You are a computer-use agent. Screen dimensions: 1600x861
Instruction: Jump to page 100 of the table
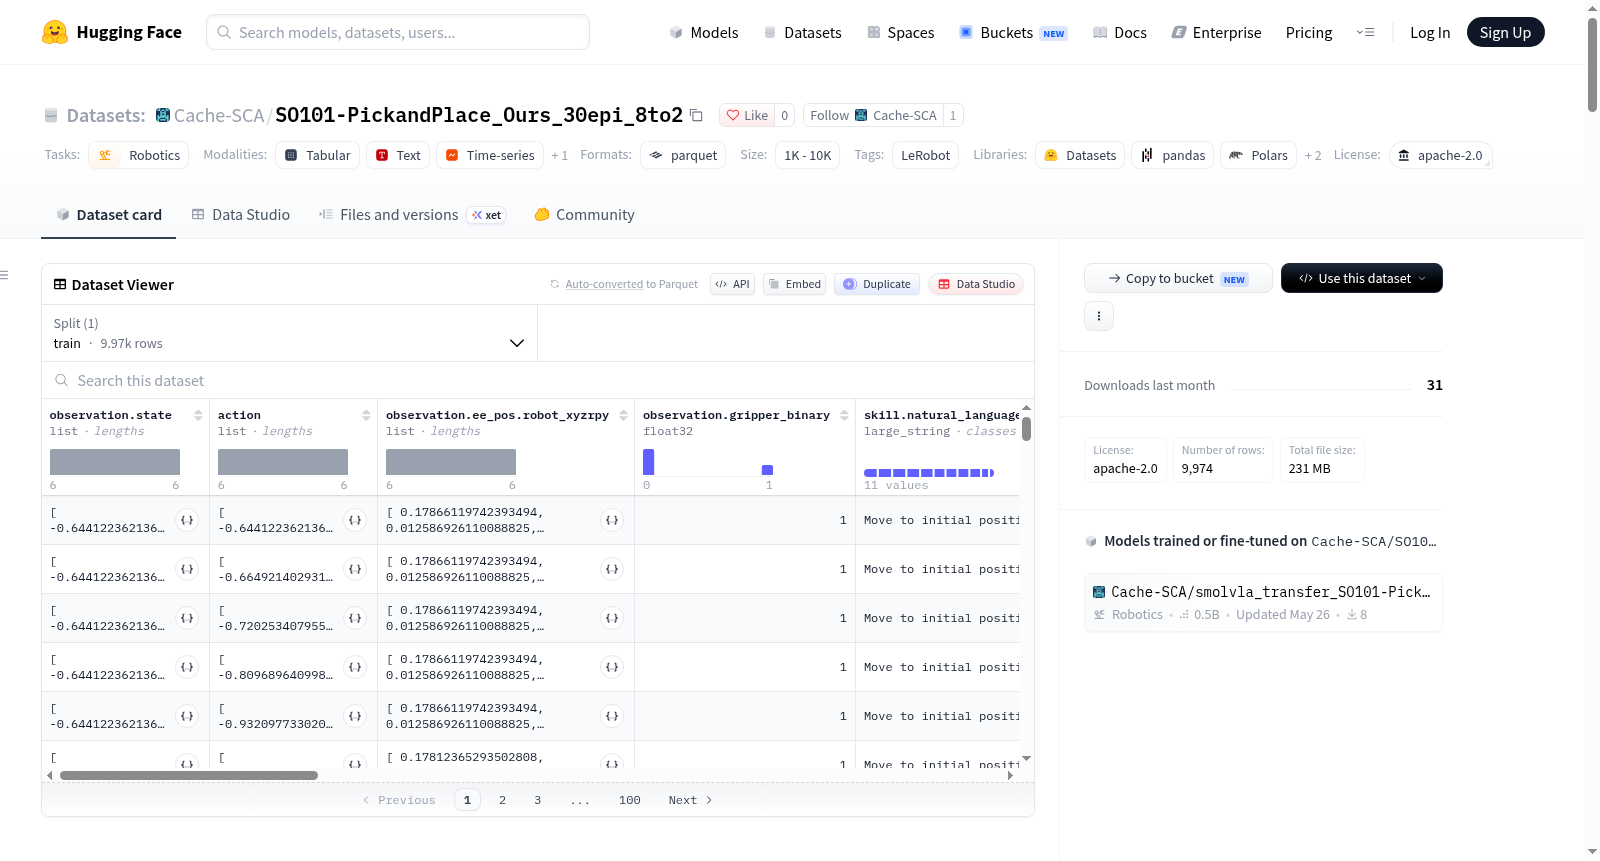pyautogui.click(x=630, y=800)
